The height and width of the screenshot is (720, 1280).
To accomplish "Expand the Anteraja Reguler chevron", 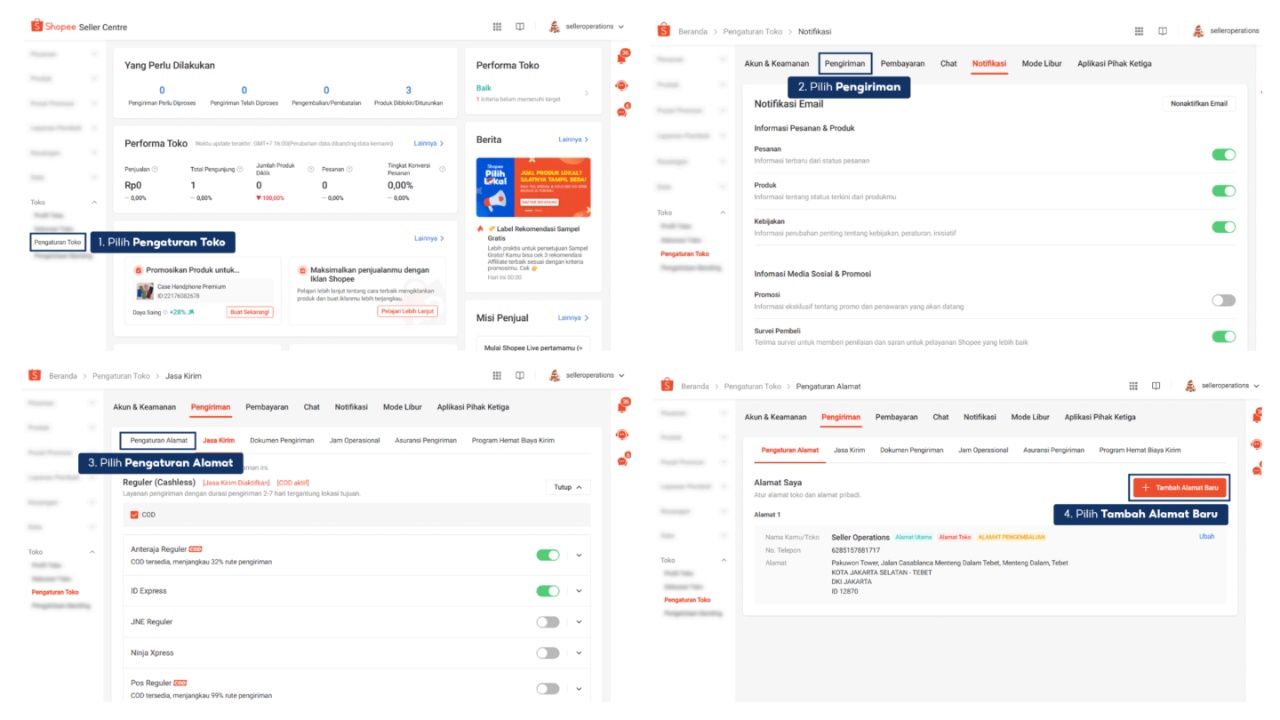I will tap(578, 555).
